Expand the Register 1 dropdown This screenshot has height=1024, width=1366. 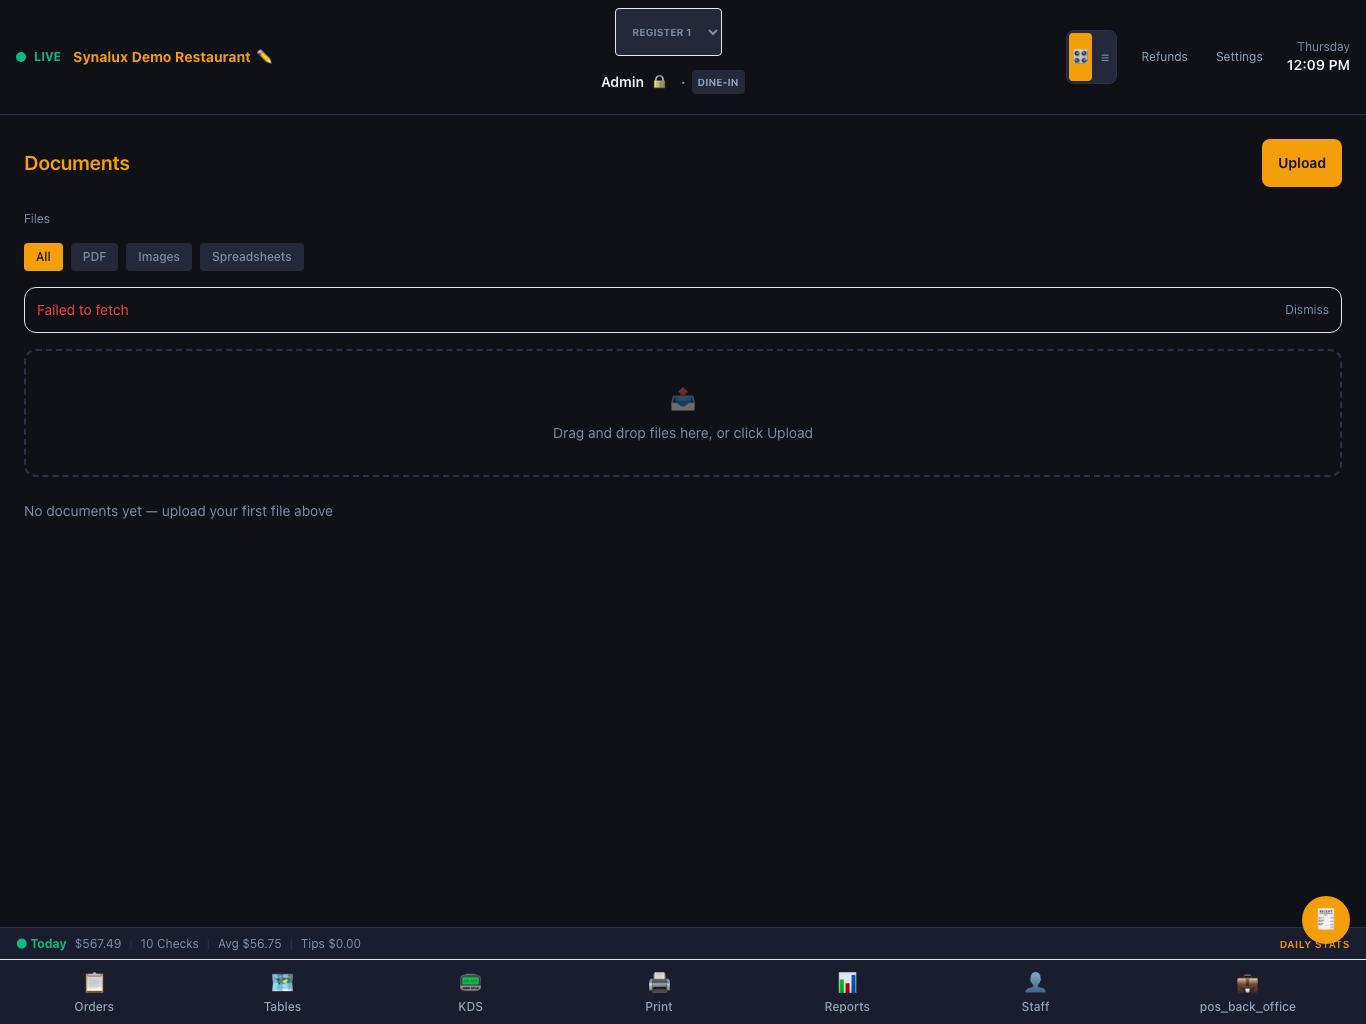click(x=668, y=32)
